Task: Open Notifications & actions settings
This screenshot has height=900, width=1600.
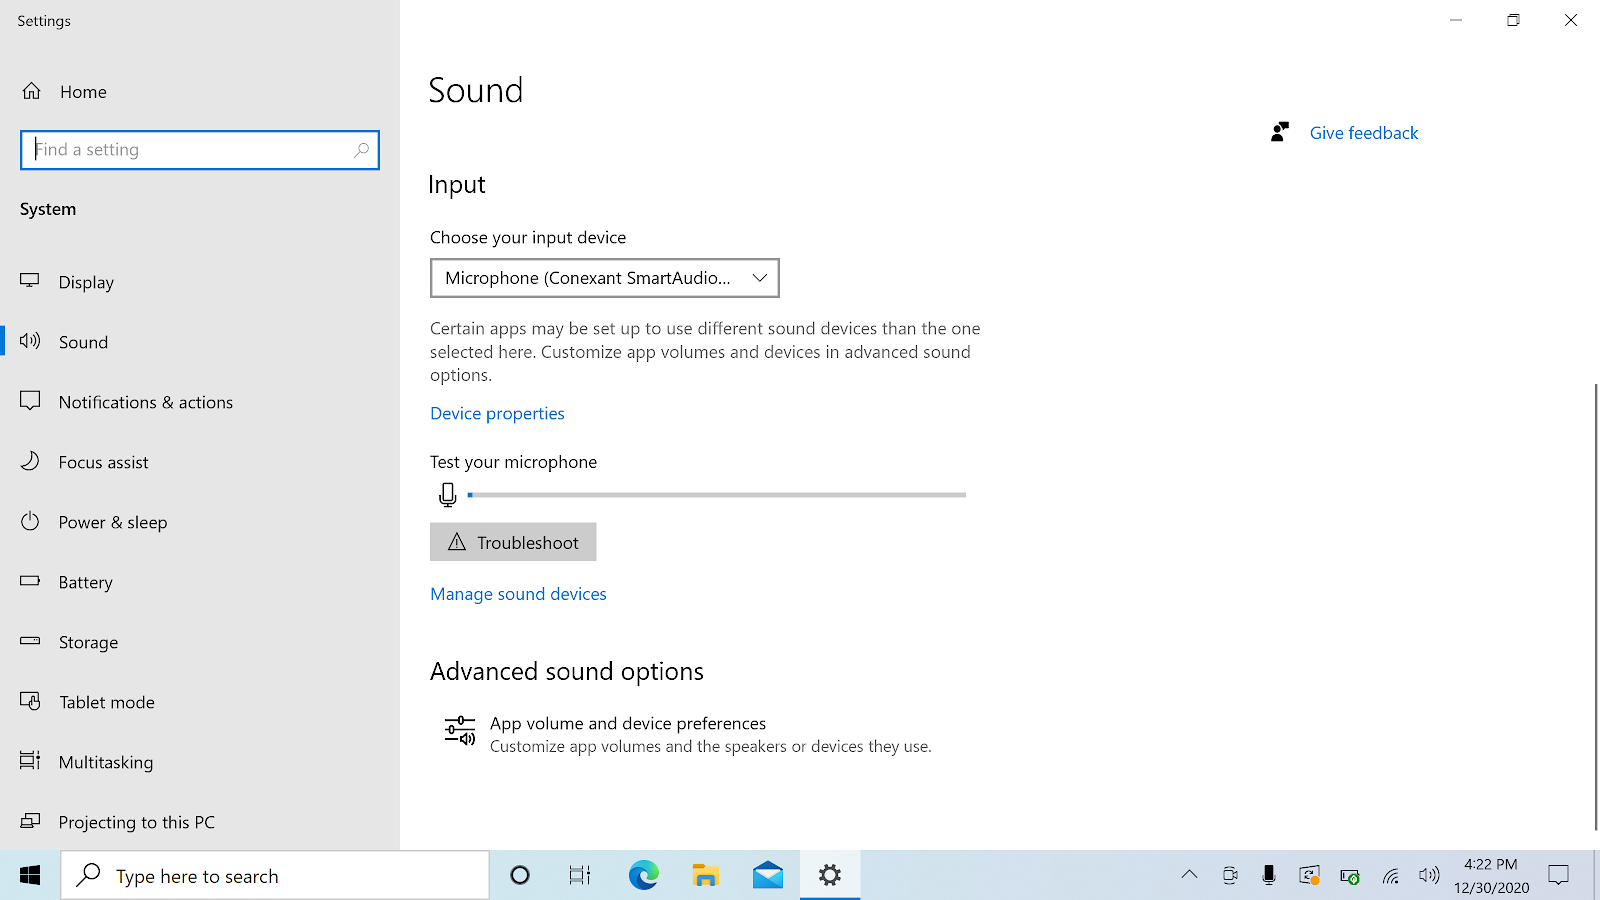Action: [200, 402]
